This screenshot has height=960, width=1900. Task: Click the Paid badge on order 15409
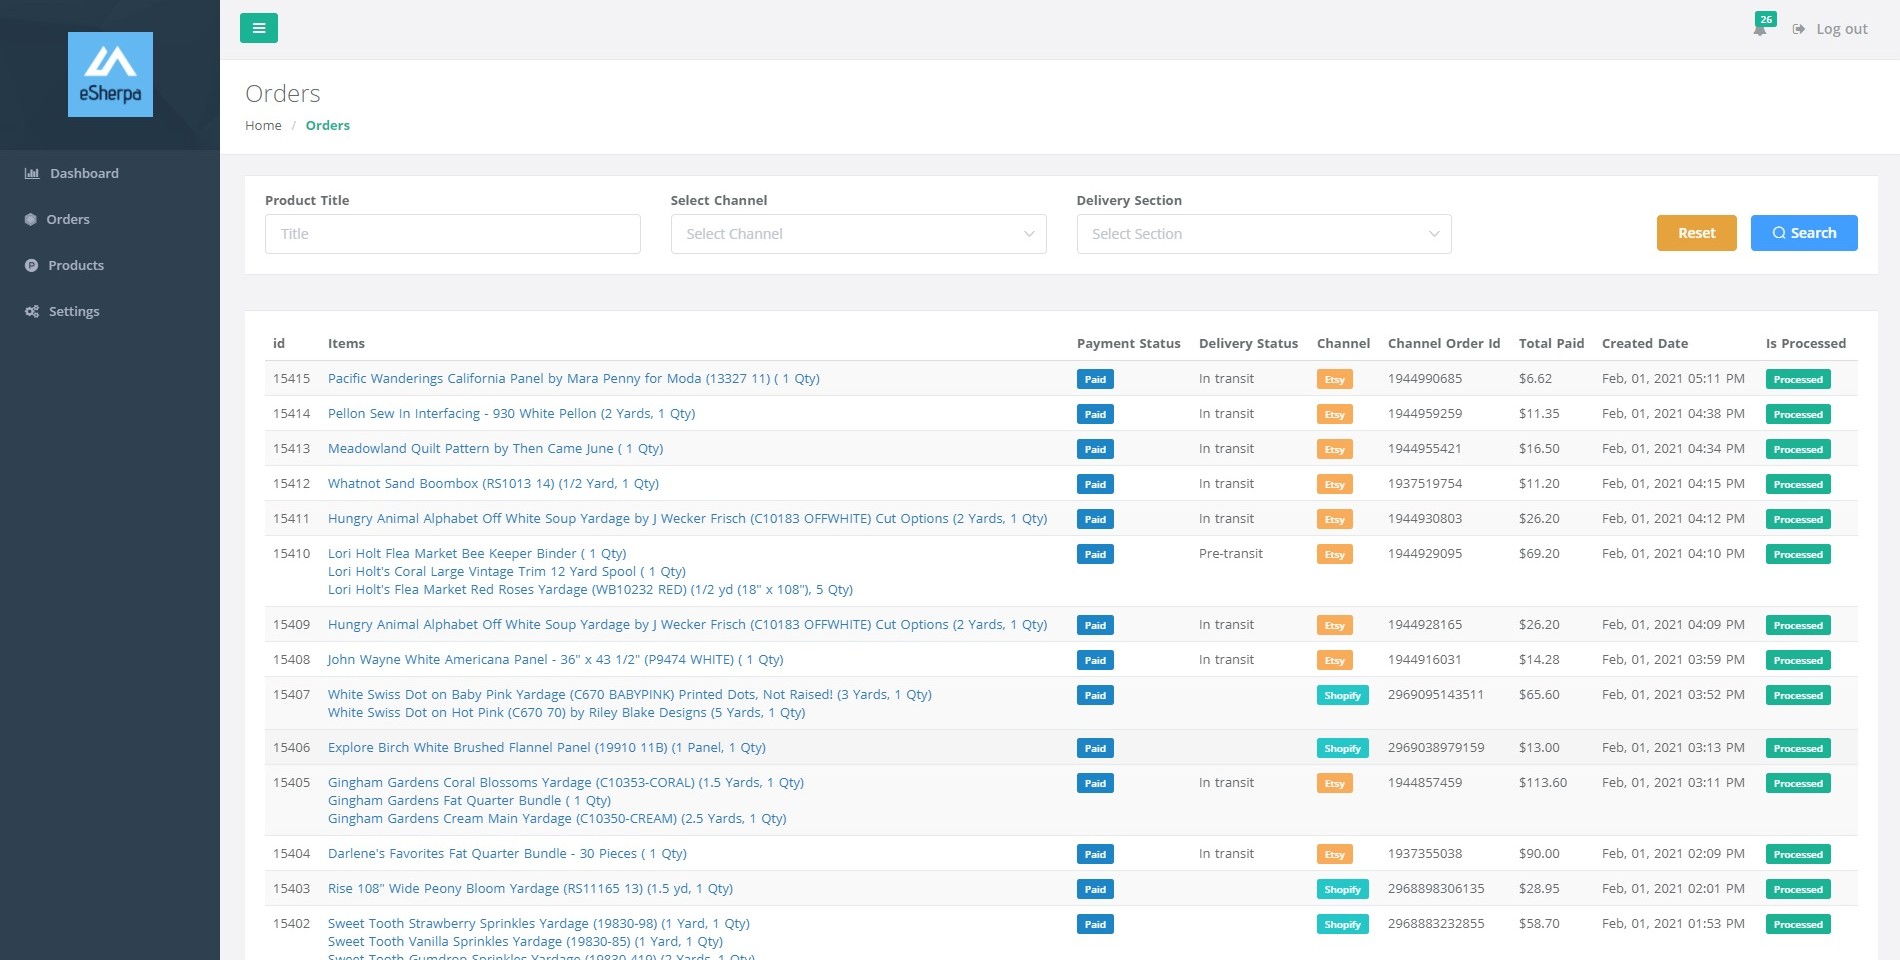[1095, 625]
